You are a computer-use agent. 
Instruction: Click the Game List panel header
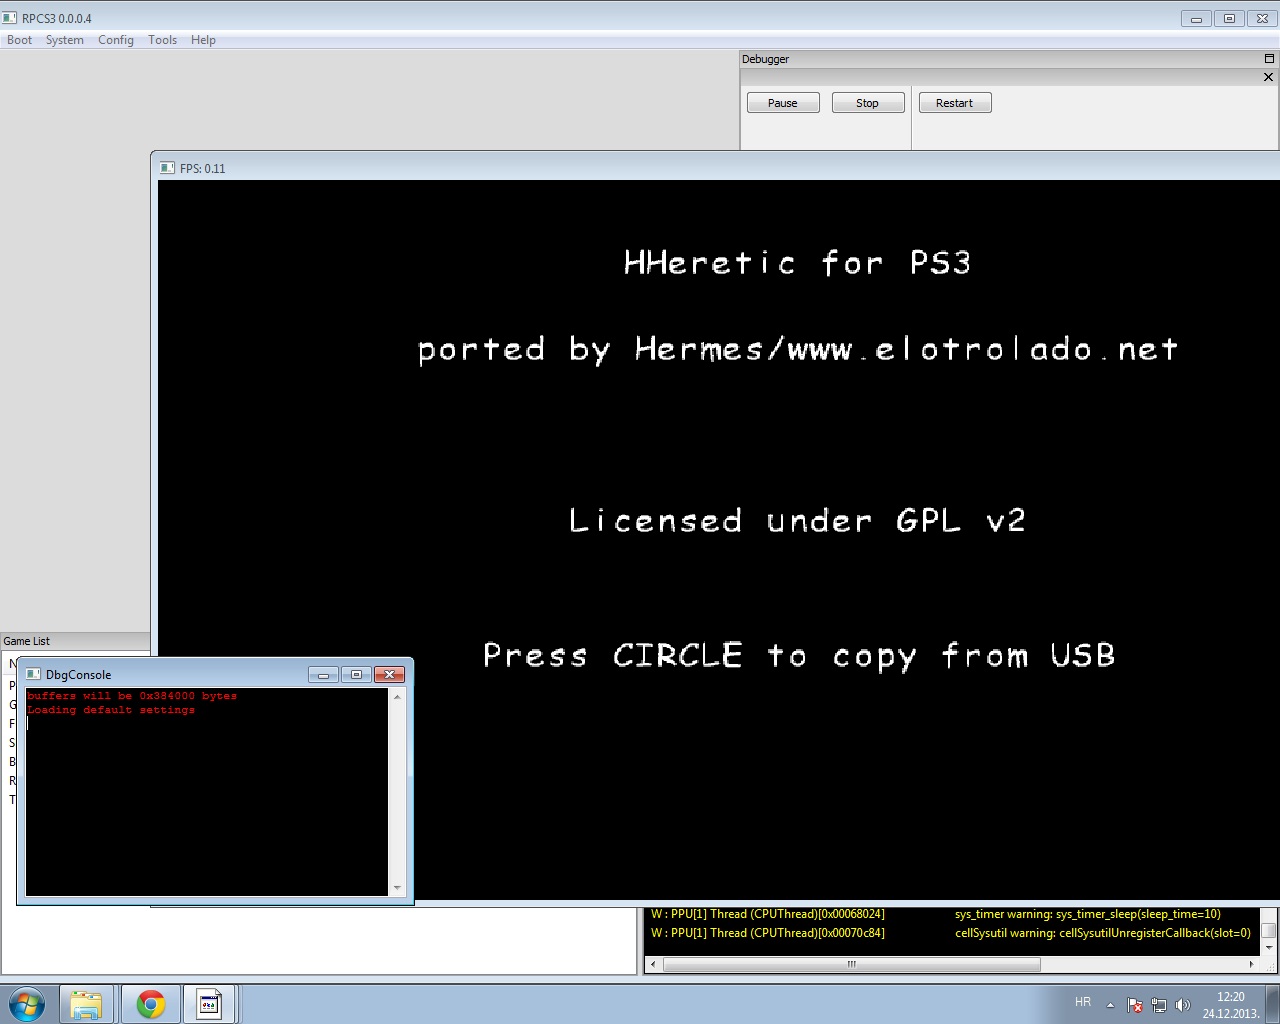point(75,641)
